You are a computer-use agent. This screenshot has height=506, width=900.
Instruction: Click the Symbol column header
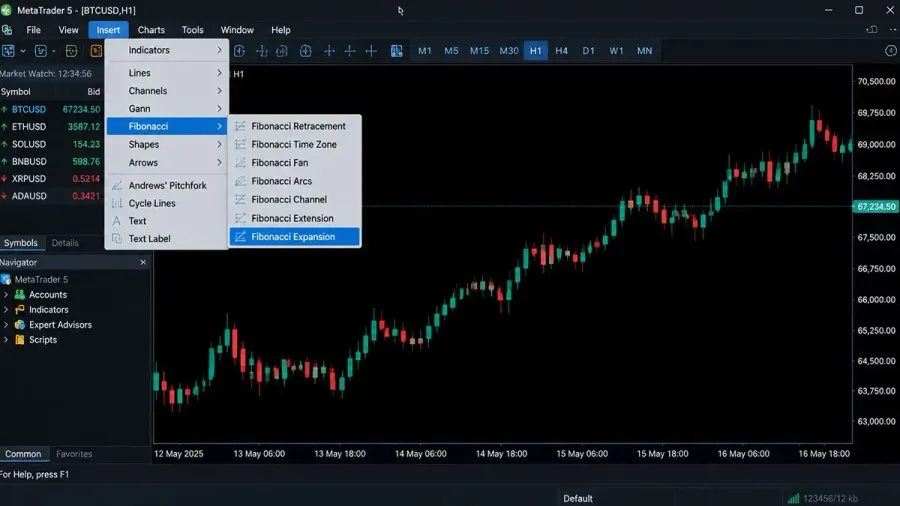pyautogui.click(x=15, y=92)
